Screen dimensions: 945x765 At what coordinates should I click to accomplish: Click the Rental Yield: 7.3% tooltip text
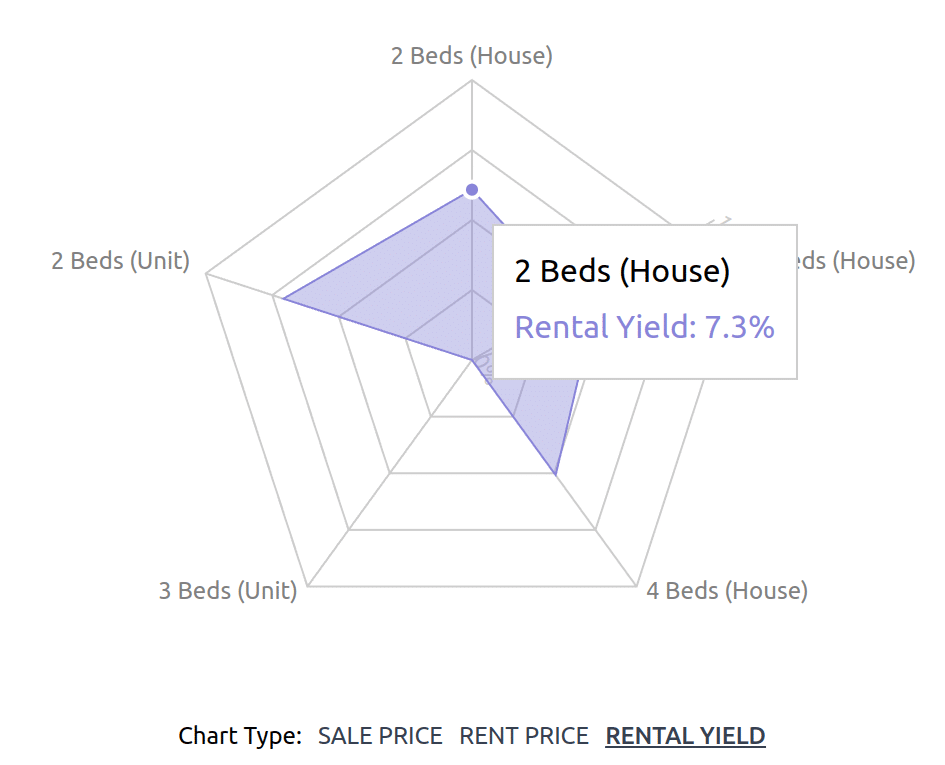[x=644, y=327]
